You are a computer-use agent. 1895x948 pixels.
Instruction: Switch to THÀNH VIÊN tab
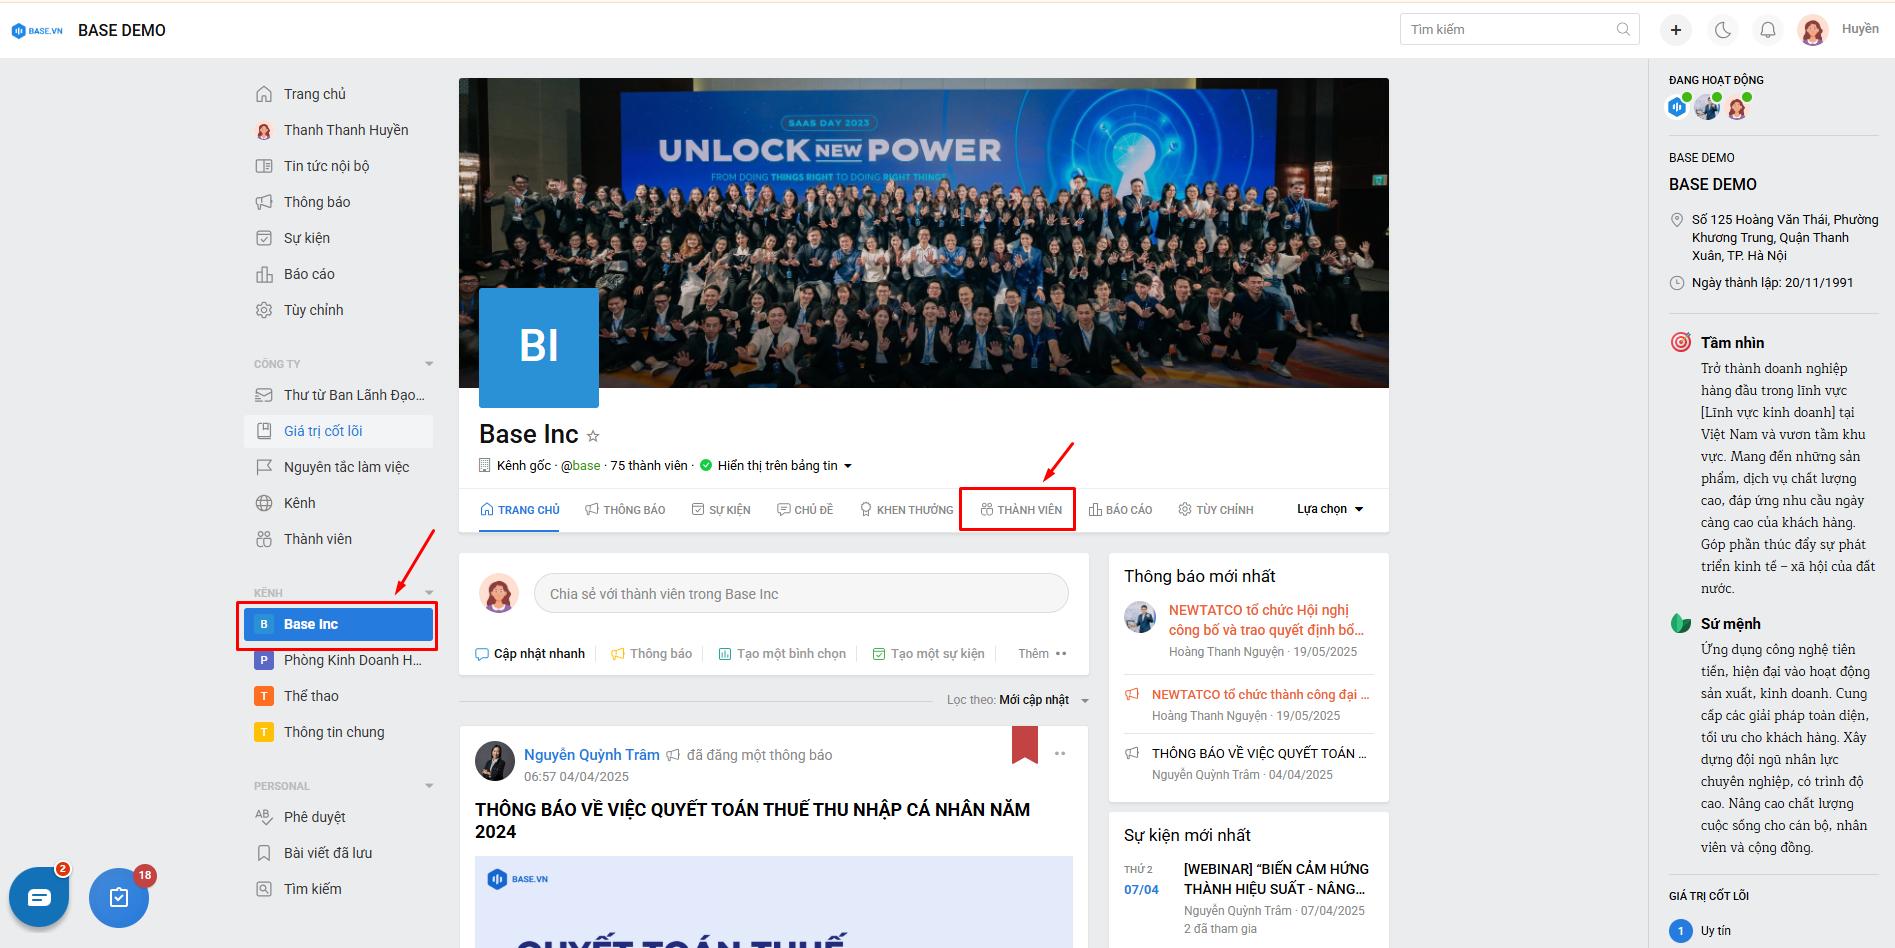(x=1021, y=510)
